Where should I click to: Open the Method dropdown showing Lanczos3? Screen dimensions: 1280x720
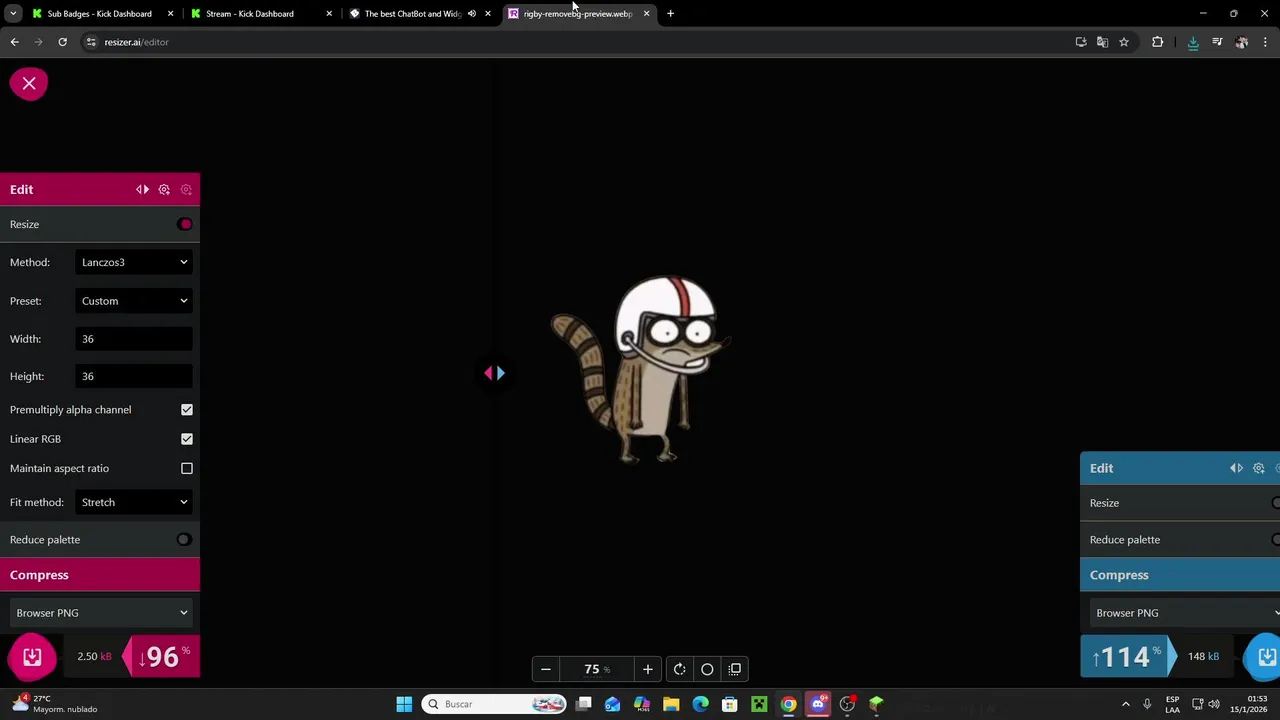coord(134,262)
